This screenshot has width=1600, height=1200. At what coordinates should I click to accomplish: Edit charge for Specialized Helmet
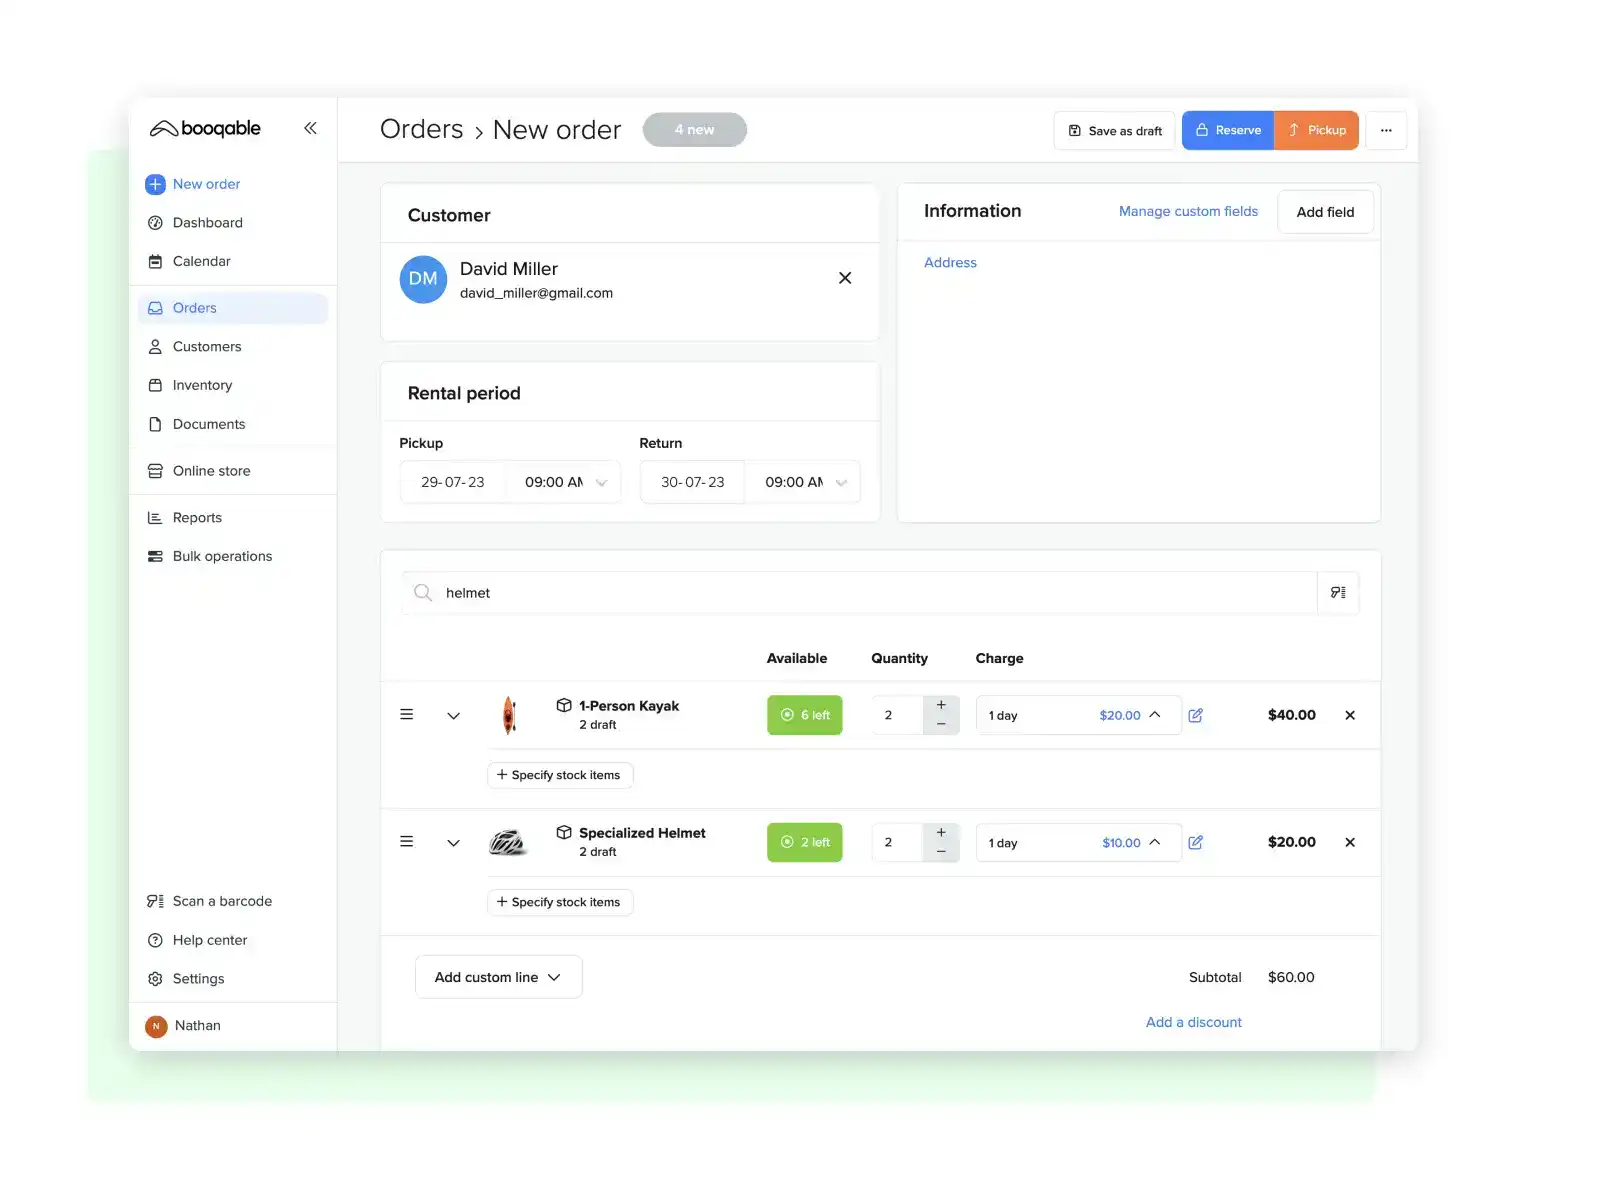click(1195, 842)
